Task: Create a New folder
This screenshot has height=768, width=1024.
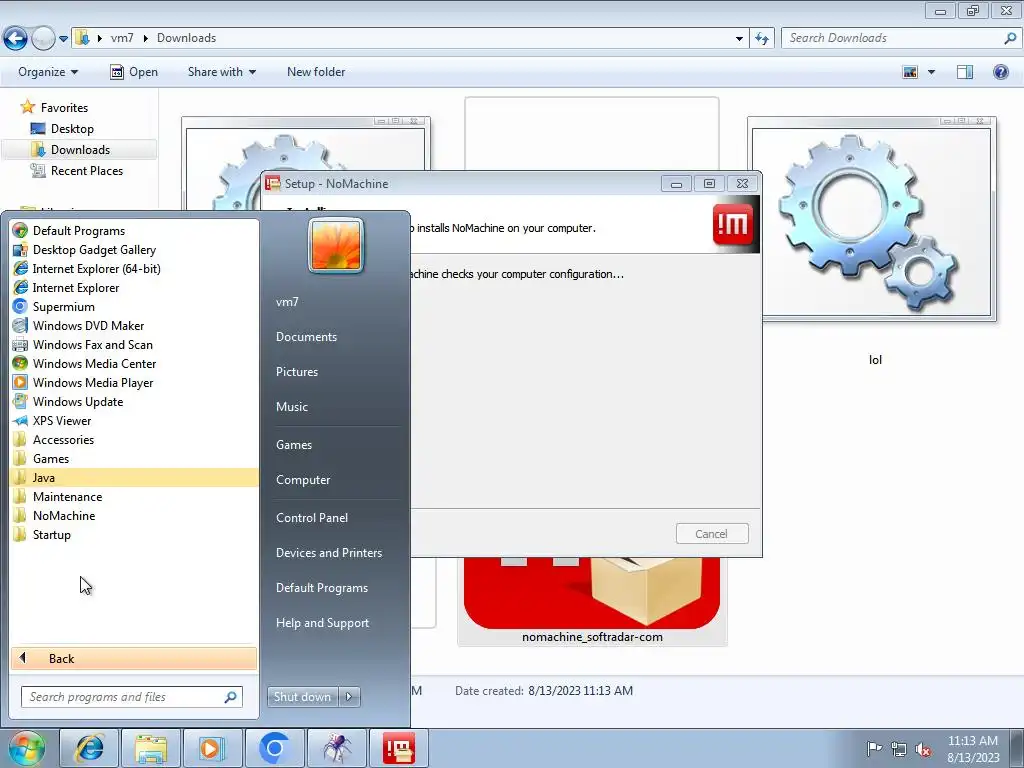Action: 316,72
